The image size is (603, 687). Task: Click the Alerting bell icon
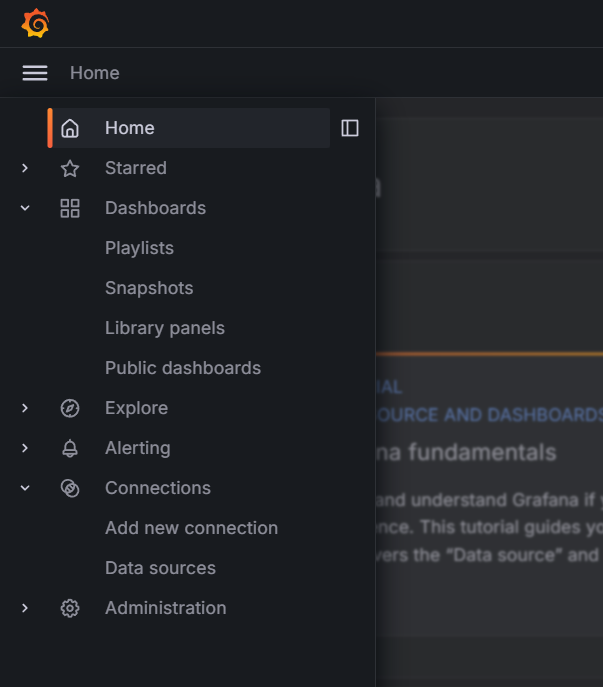click(70, 448)
